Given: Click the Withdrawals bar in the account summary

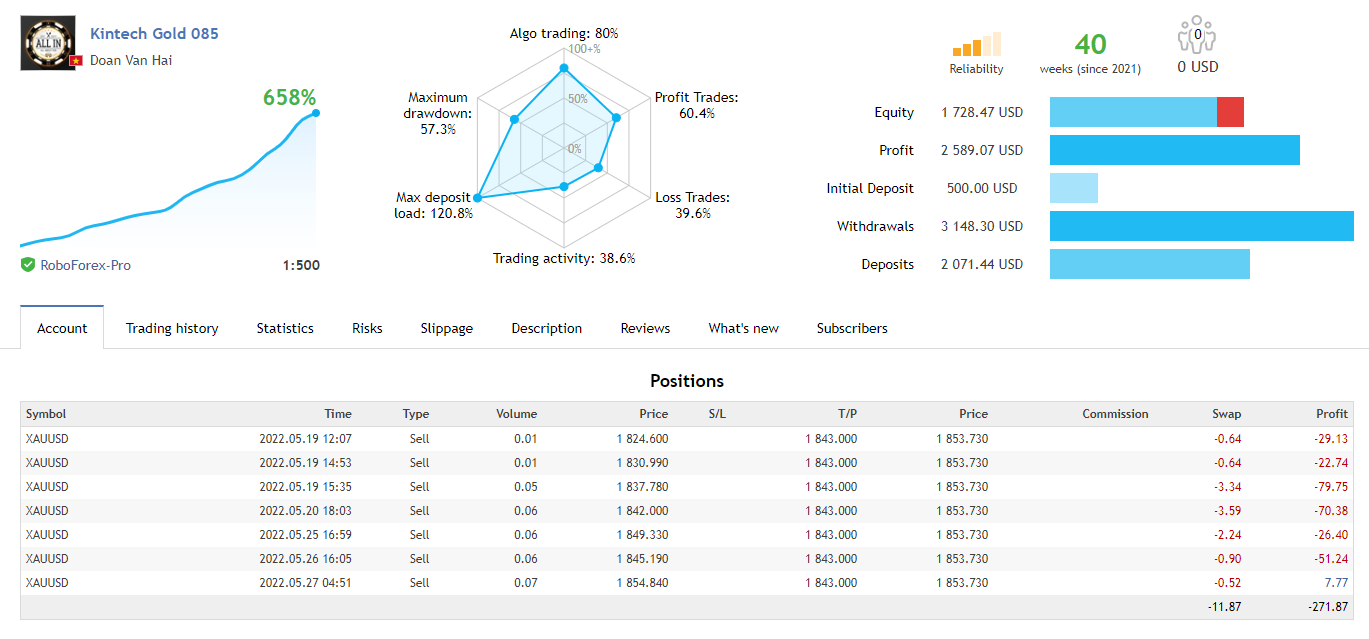Looking at the screenshot, I should [x=1201, y=226].
